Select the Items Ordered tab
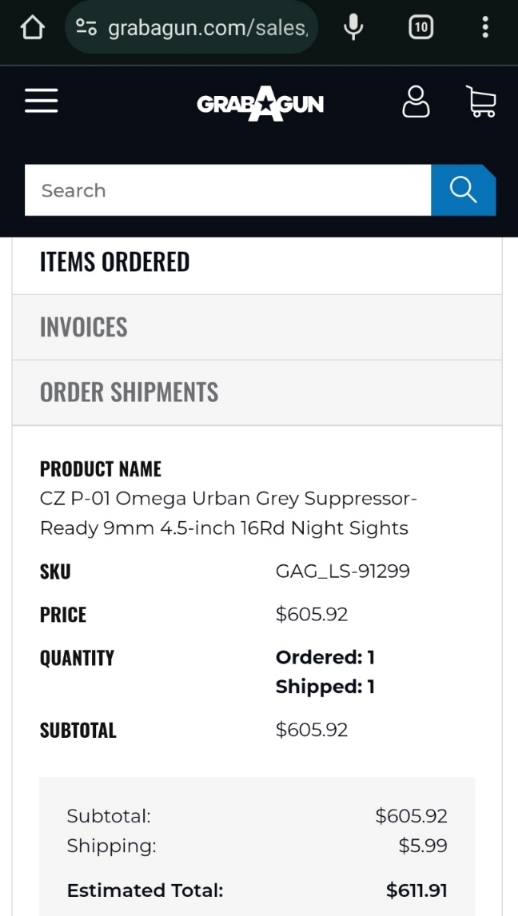The image size is (518, 916). click(257, 262)
